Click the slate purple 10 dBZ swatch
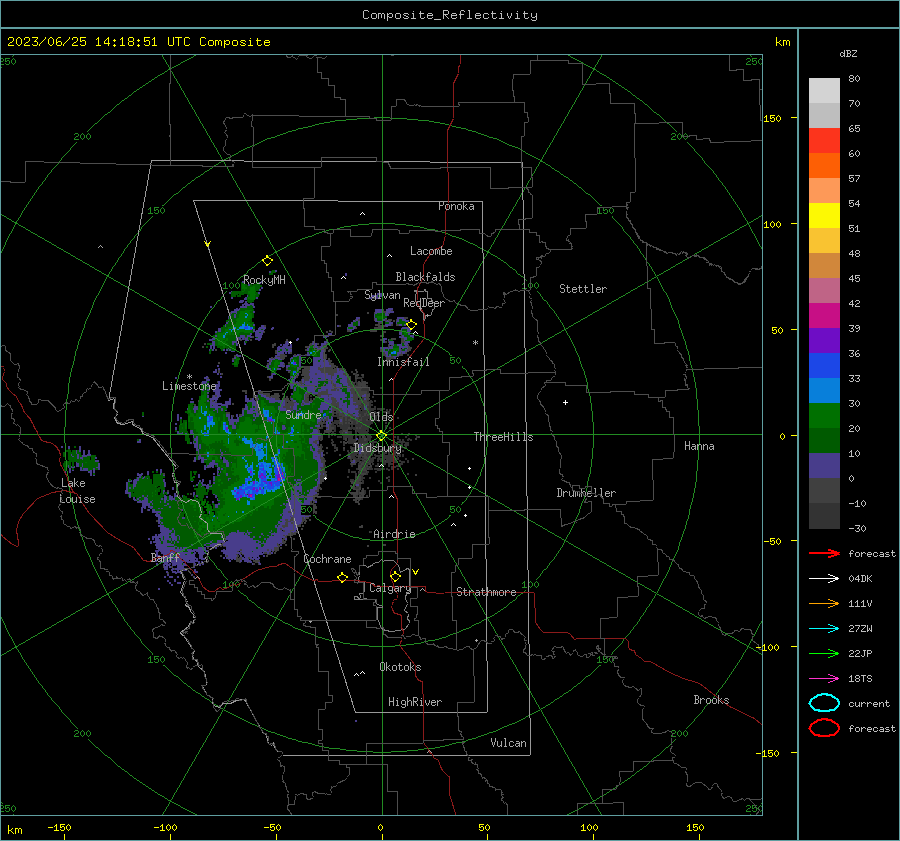The image size is (900, 841). (824, 466)
